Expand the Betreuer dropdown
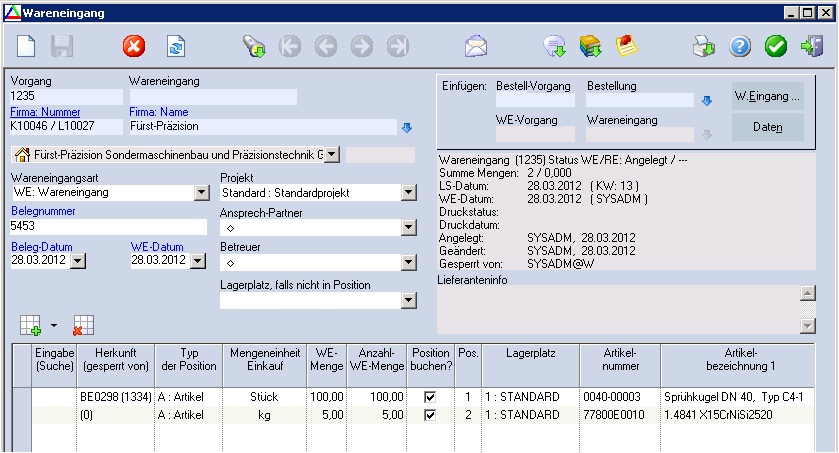This screenshot has width=839, height=453. 407,262
